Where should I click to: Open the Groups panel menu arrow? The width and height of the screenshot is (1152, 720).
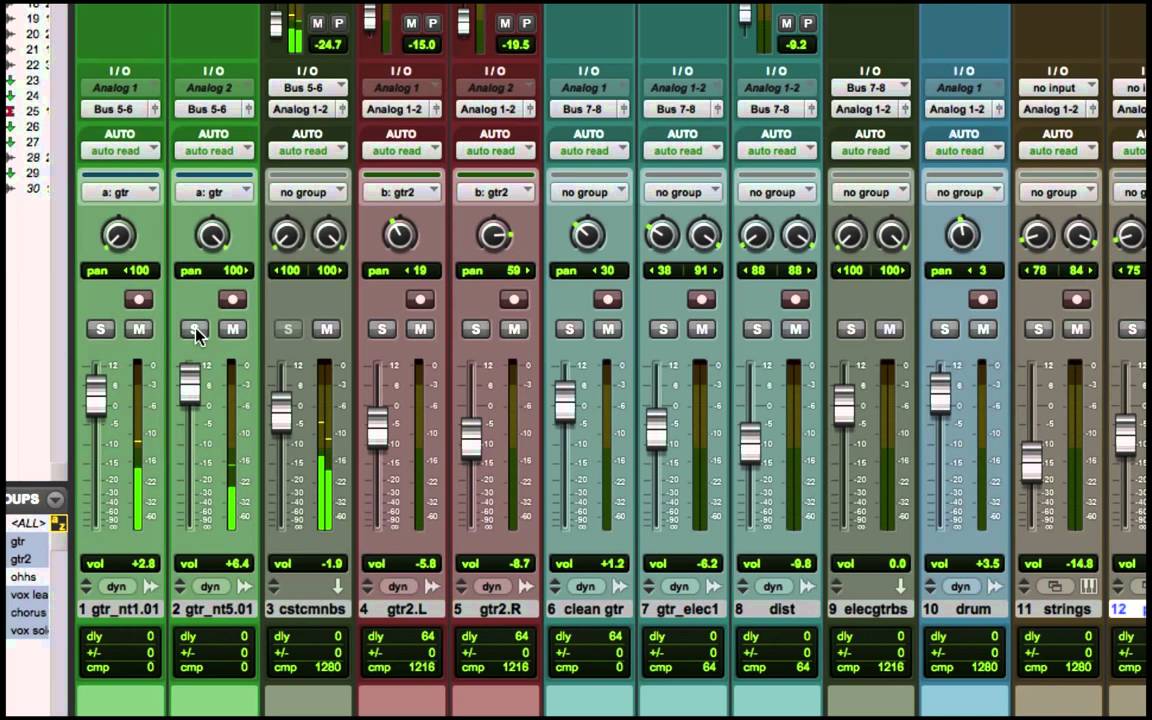pos(55,500)
